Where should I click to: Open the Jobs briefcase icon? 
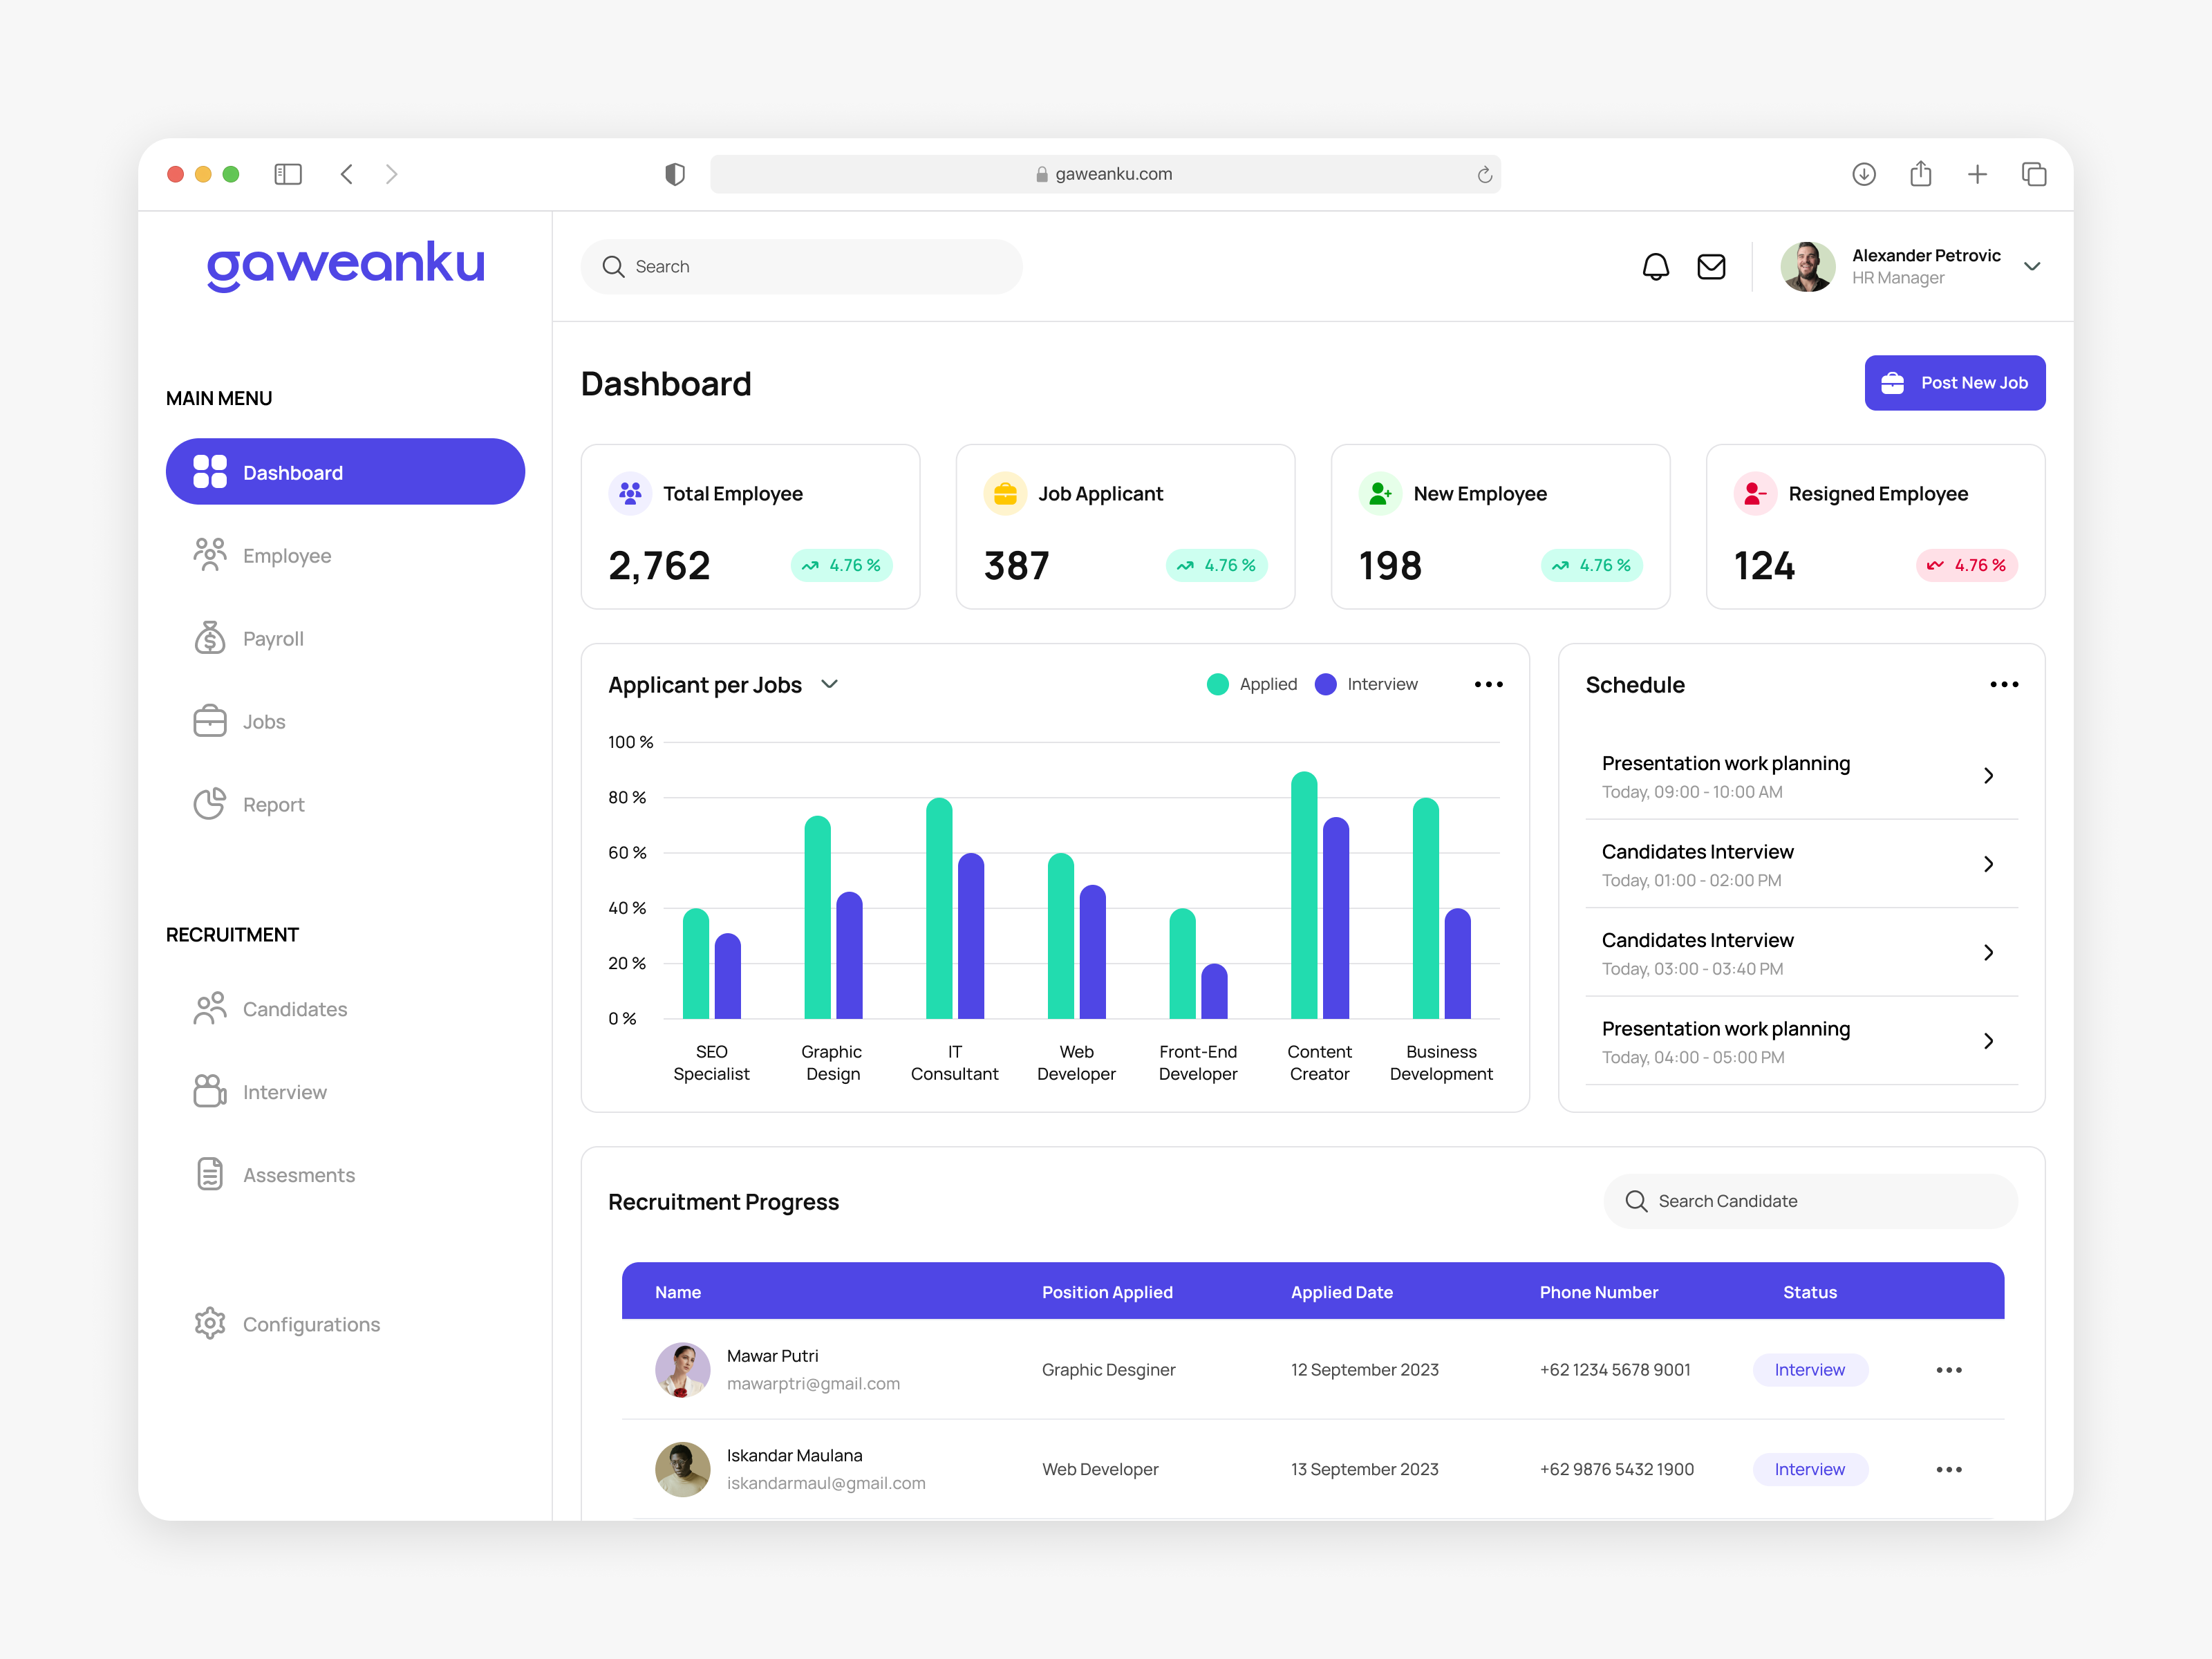[x=210, y=720]
